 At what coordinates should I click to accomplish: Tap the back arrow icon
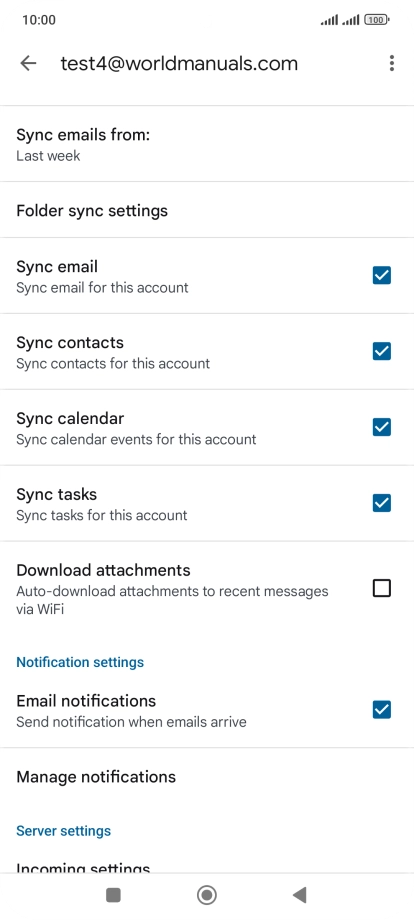click(28, 63)
